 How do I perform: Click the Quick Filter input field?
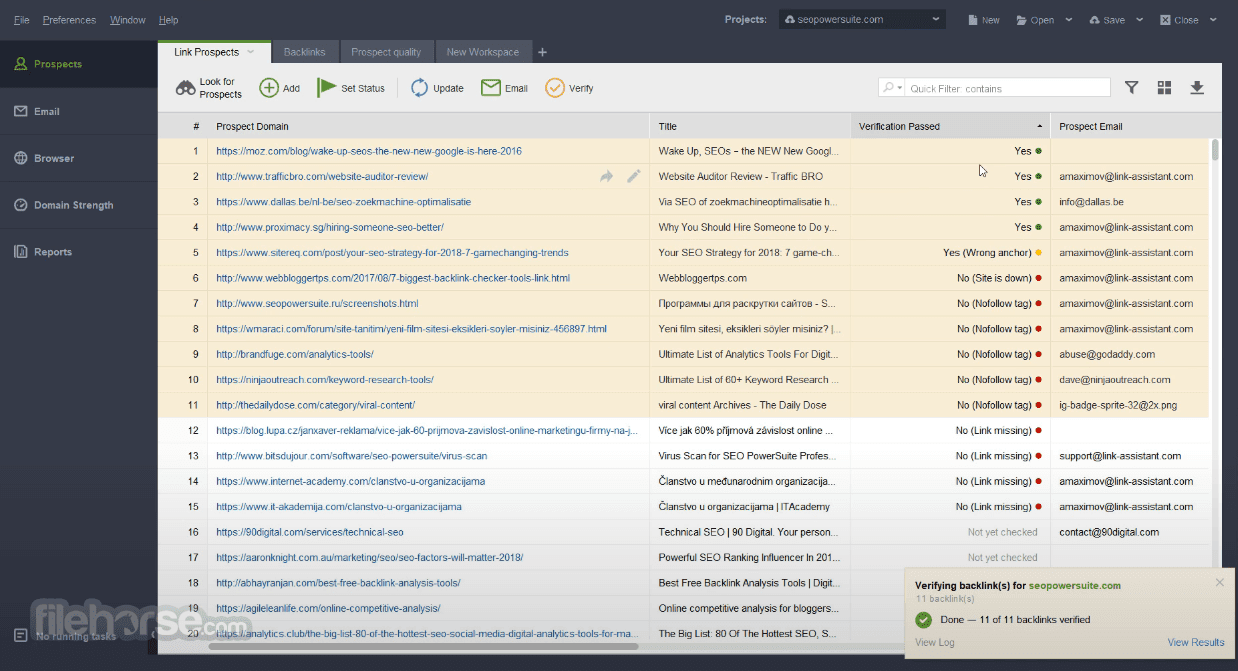pyautogui.click(x=1008, y=88)
